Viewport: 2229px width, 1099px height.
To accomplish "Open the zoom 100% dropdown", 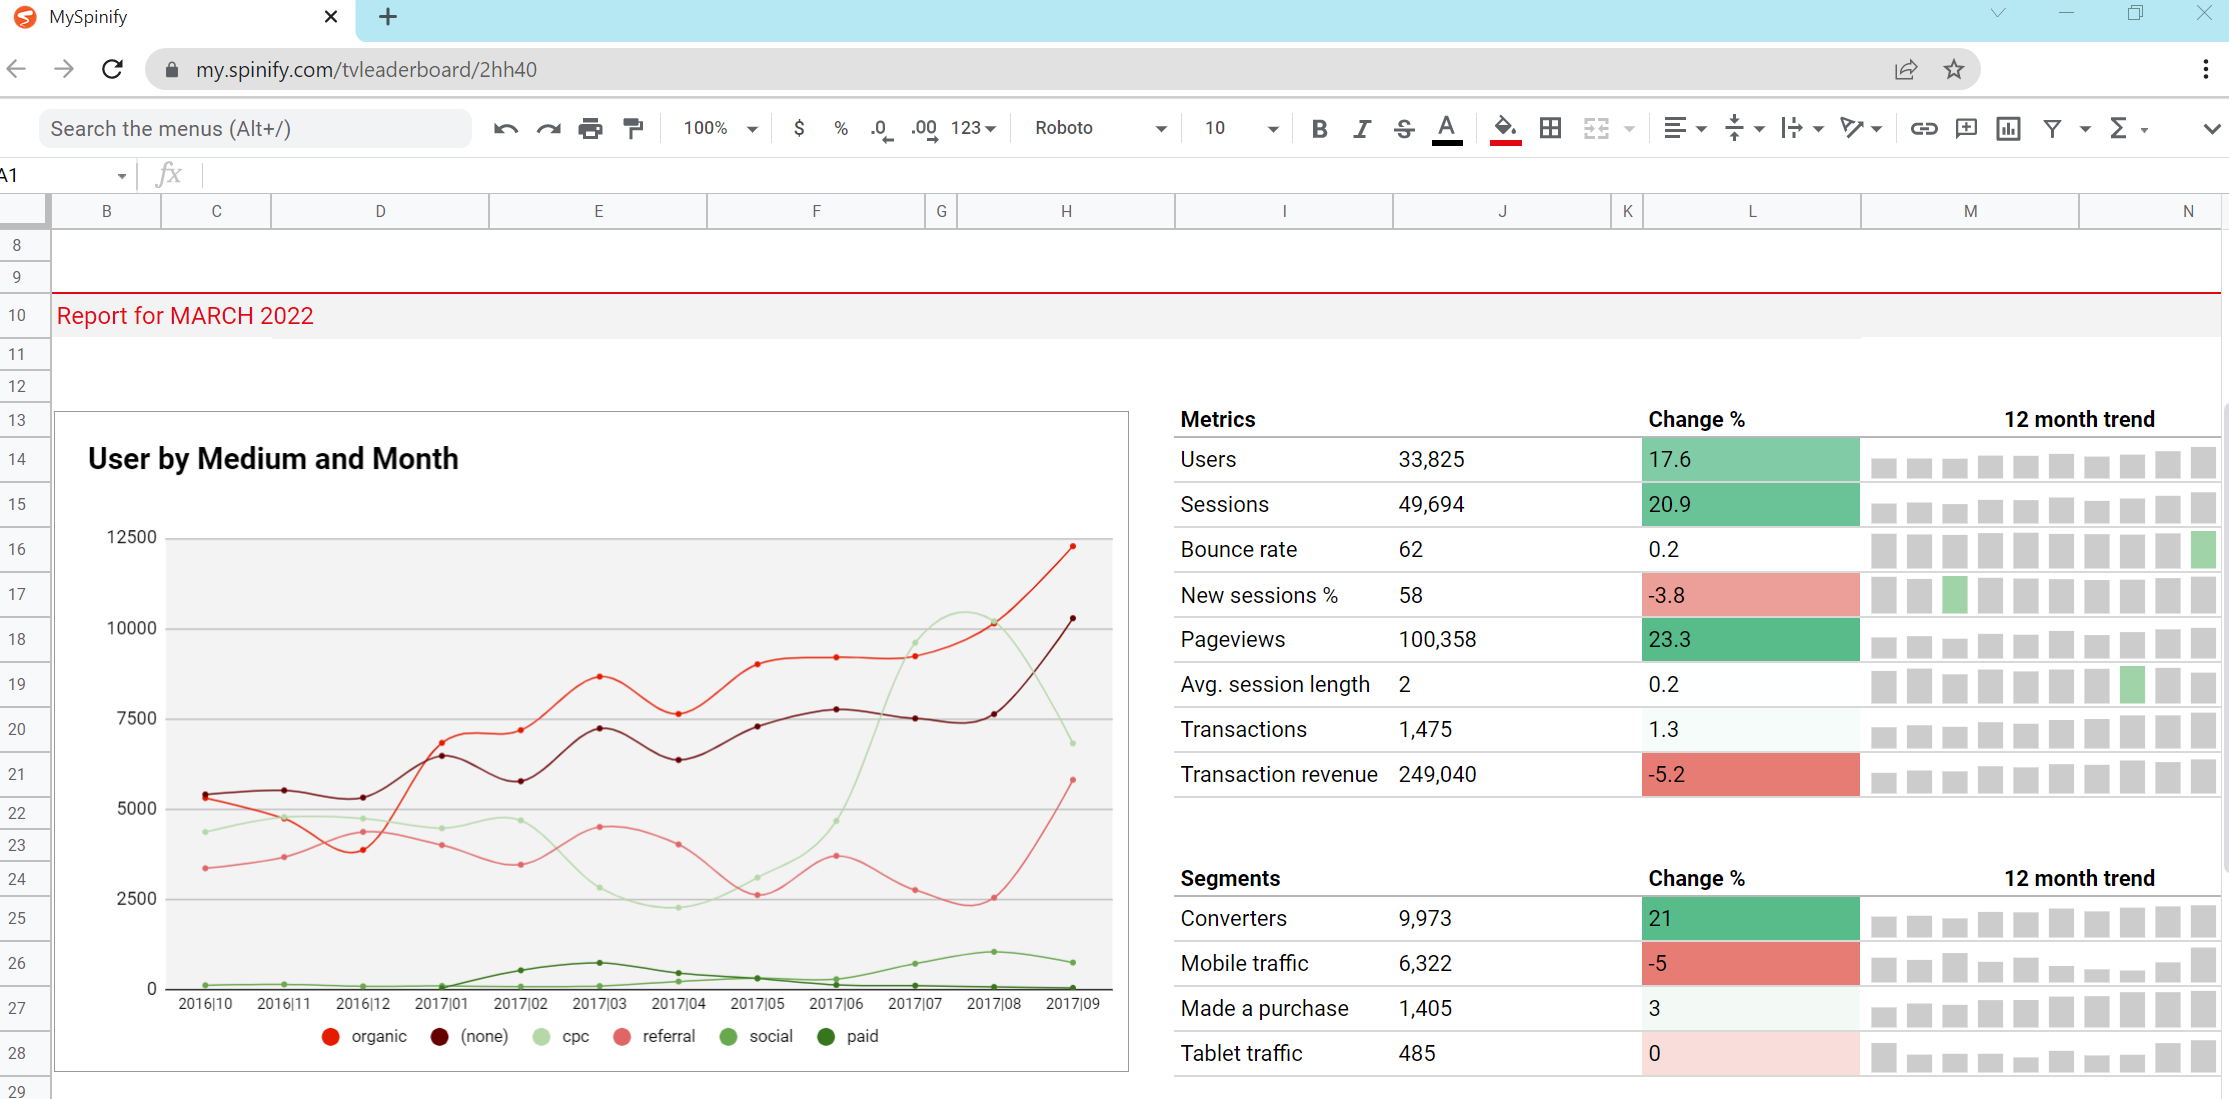I will pyautogui.click(x=720, y=128).
